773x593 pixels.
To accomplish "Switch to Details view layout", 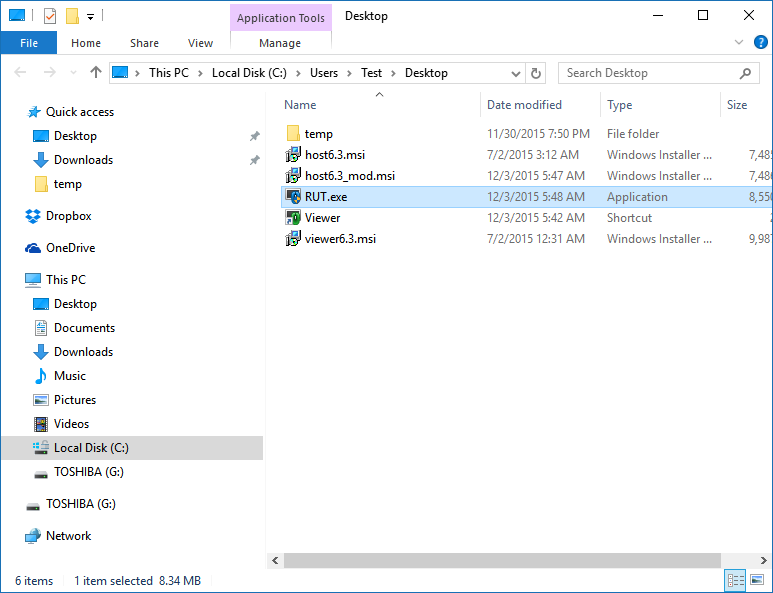I will [x=735, y=580].
